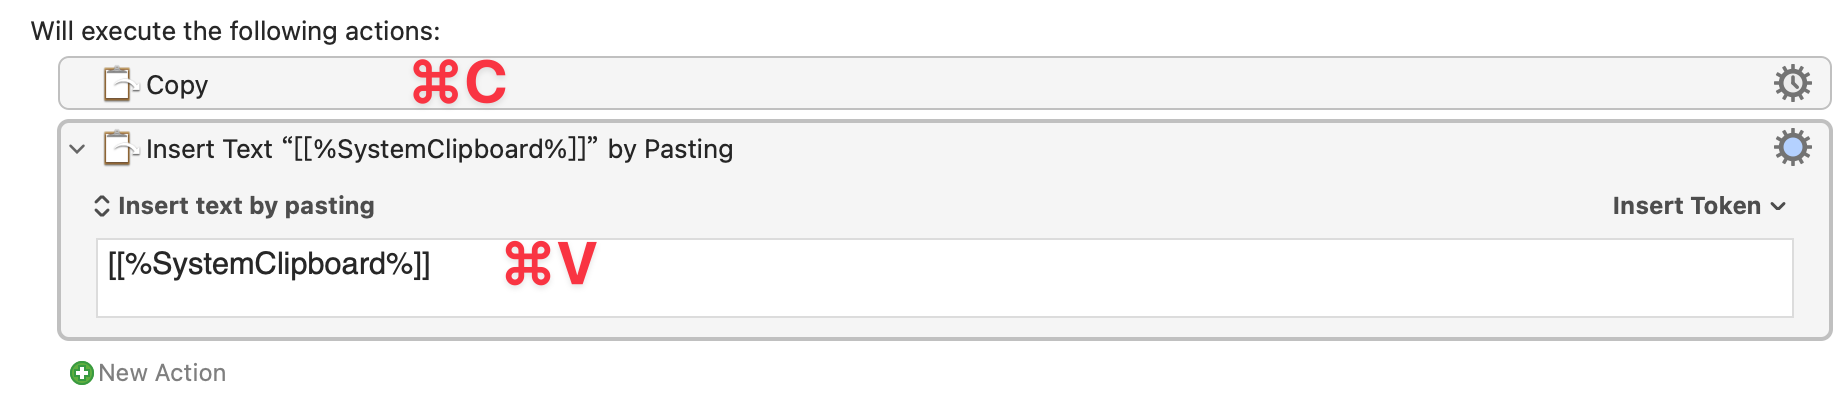The image size is (1834, 404).
Task: Open the Insert Token dropdown
Action: pos(1699,206)
